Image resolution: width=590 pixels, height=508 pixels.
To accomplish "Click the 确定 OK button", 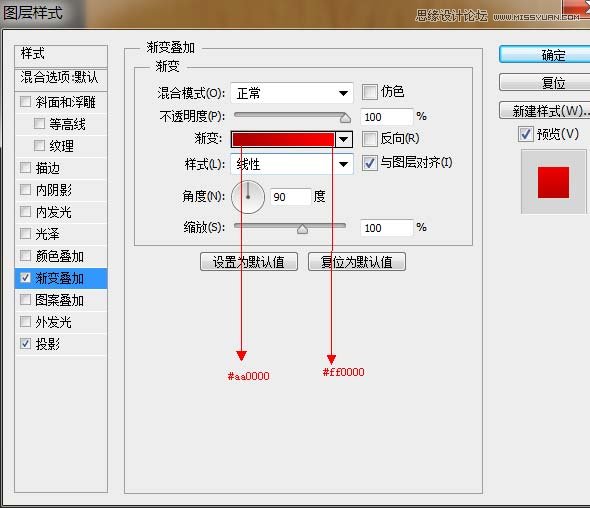I will [x=546, y=55].
